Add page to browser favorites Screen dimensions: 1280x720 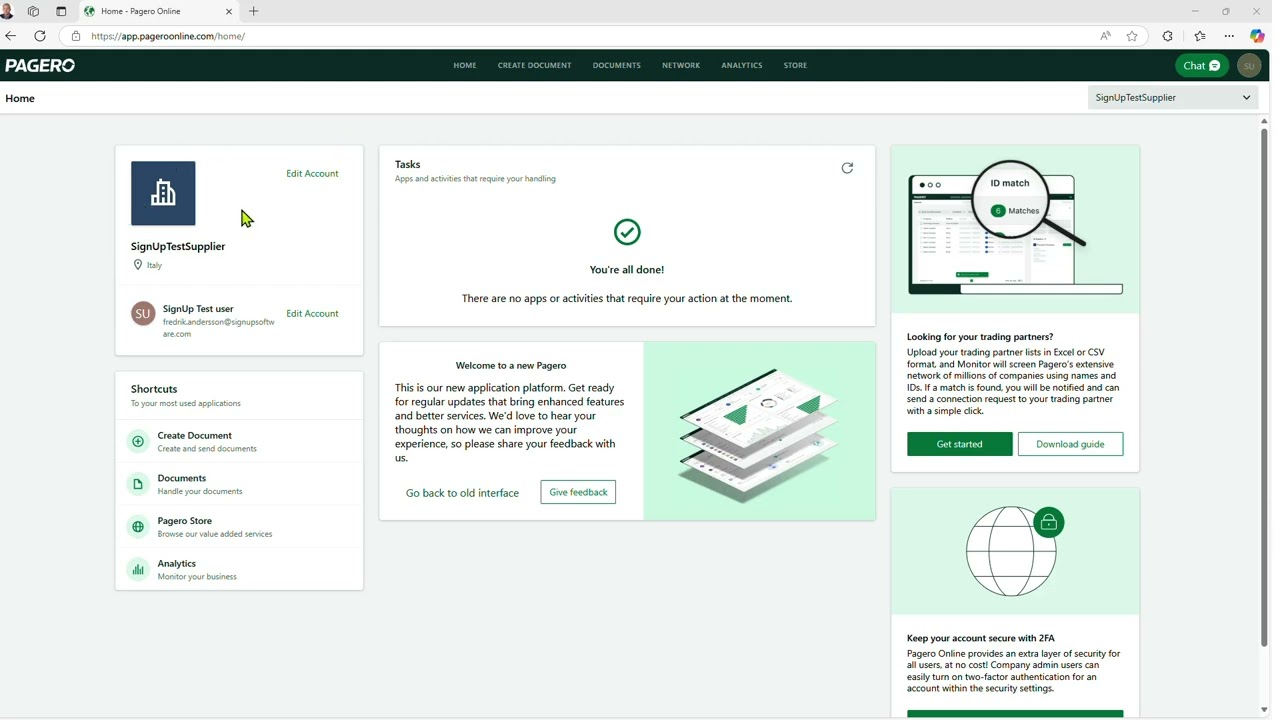click(1132, 36)
